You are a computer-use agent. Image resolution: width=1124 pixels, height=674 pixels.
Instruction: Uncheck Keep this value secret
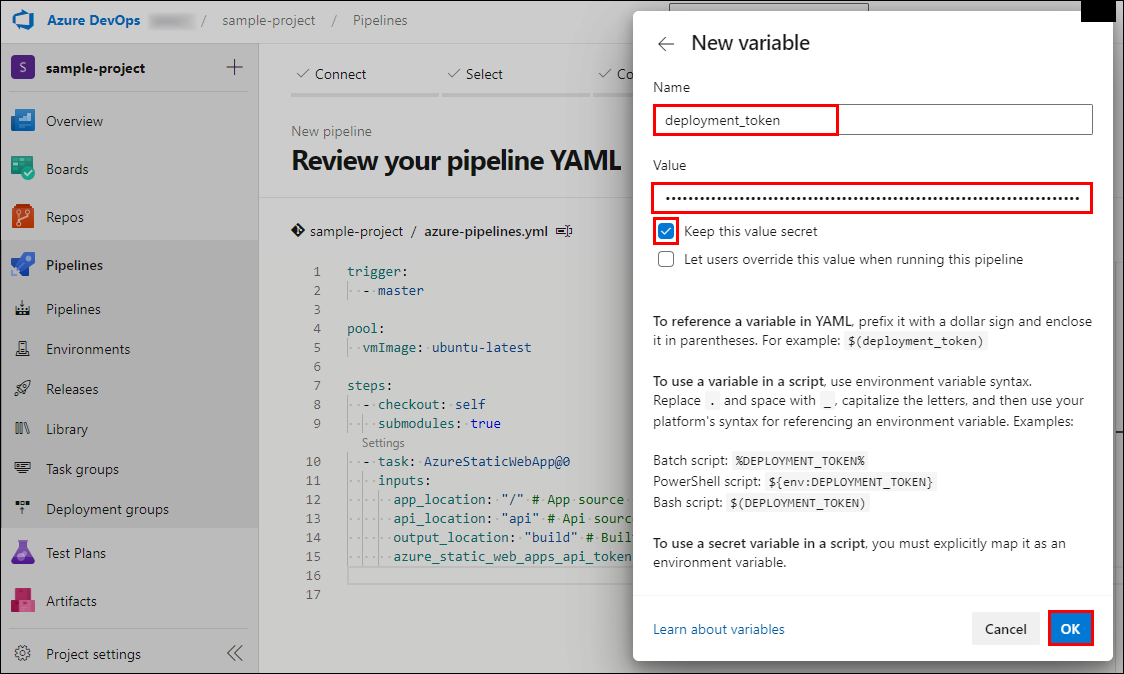pos(666,231)
